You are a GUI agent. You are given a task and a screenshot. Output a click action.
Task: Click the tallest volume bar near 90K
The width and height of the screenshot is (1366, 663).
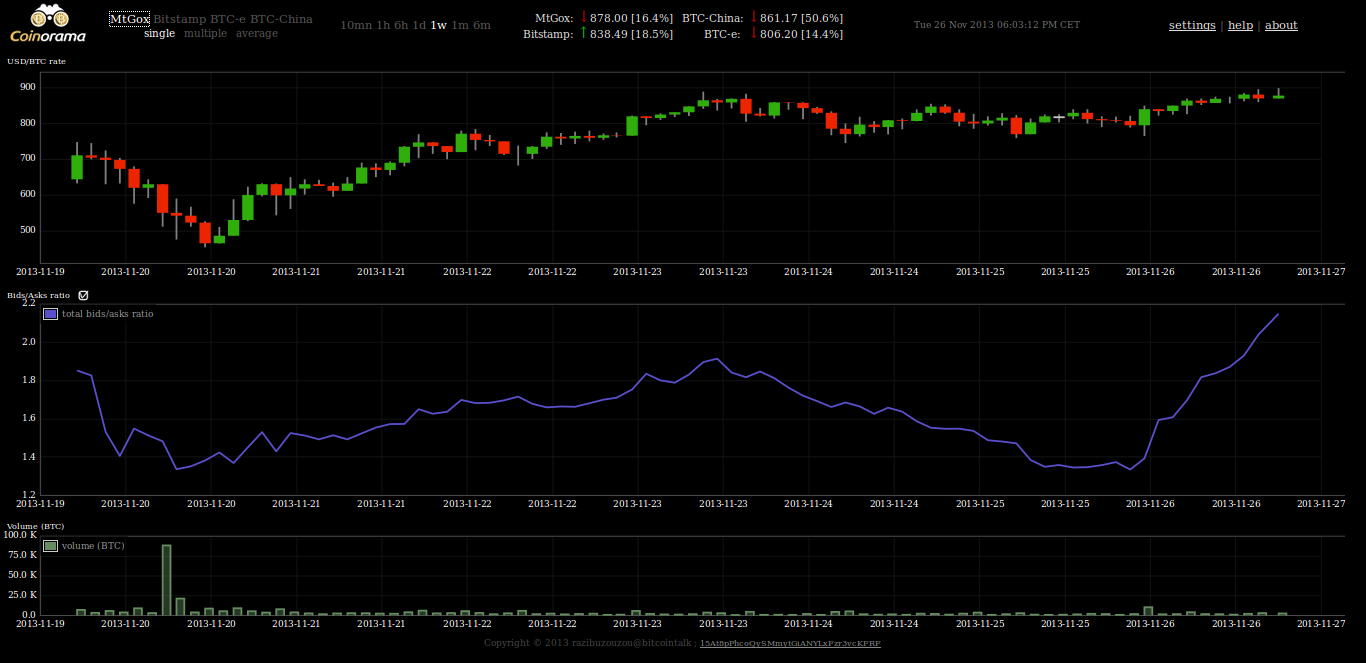pos(166,580)
